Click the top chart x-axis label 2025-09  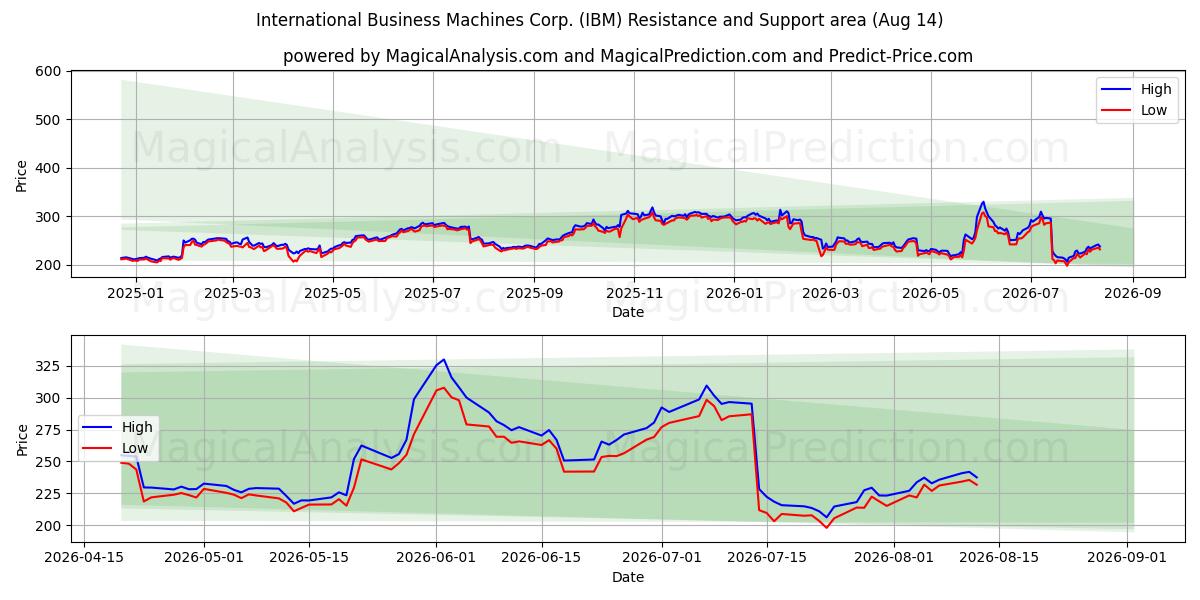point(534,294)
